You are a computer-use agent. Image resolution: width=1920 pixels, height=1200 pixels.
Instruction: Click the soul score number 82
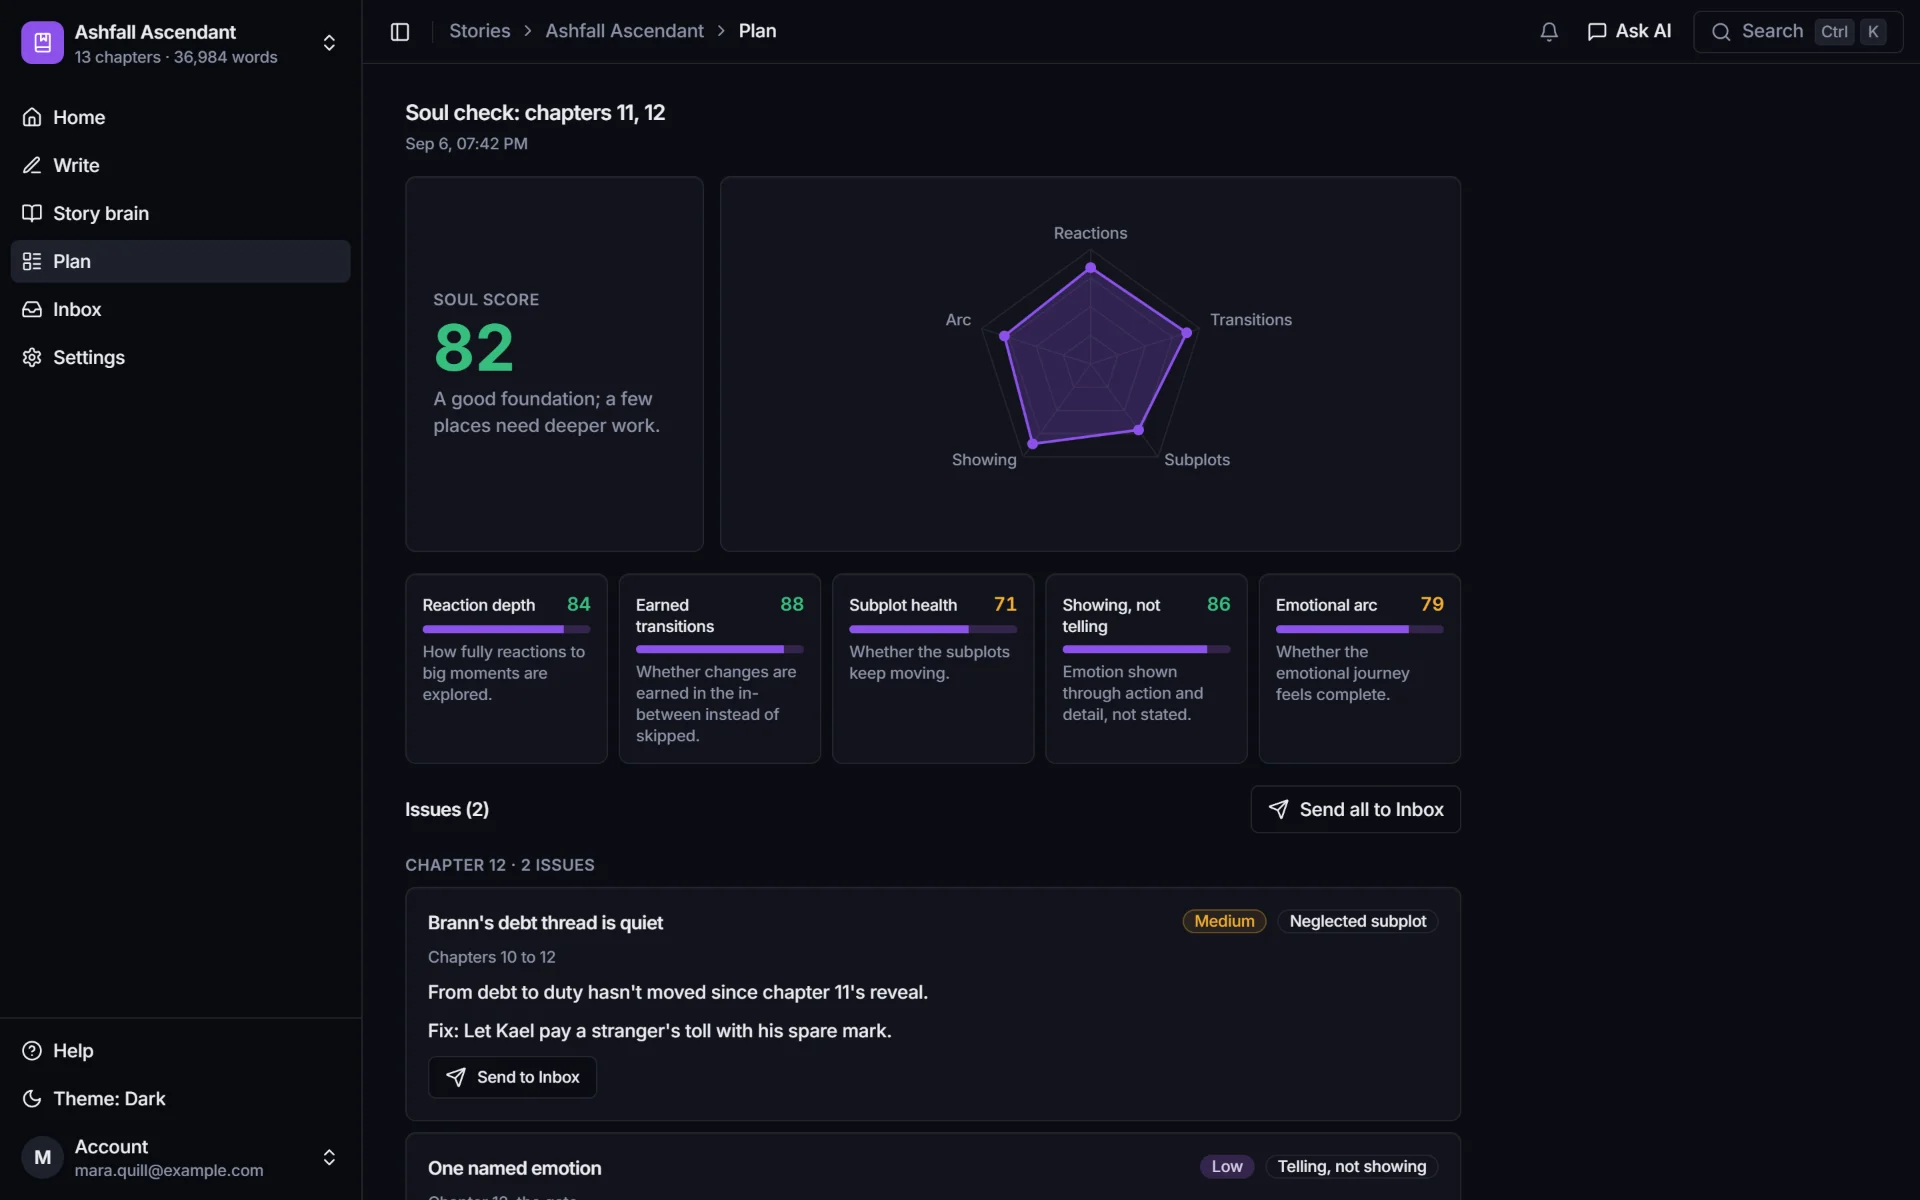click(x=474, y=348)
